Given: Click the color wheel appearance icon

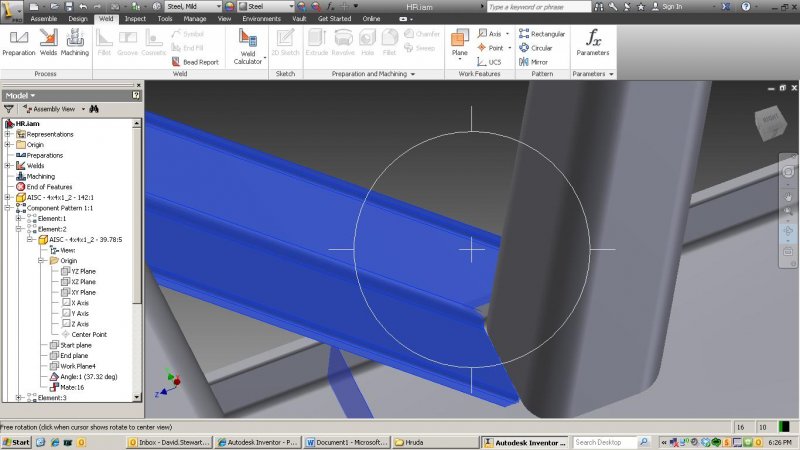Looking at the screenshot, I should 230,7.
